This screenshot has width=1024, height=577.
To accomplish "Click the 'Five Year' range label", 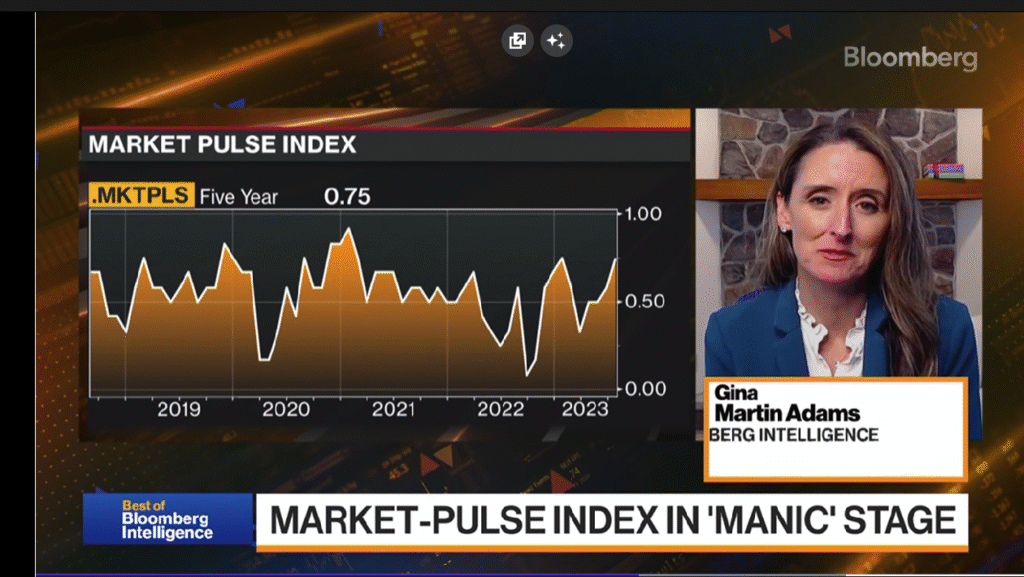I will 238,196.
